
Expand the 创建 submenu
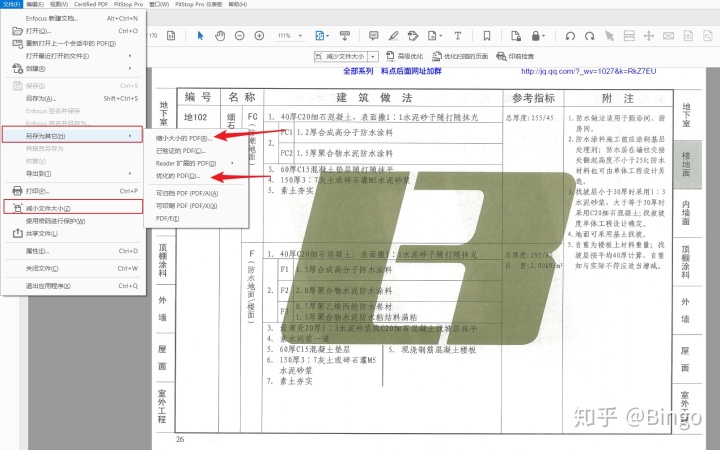75,68
